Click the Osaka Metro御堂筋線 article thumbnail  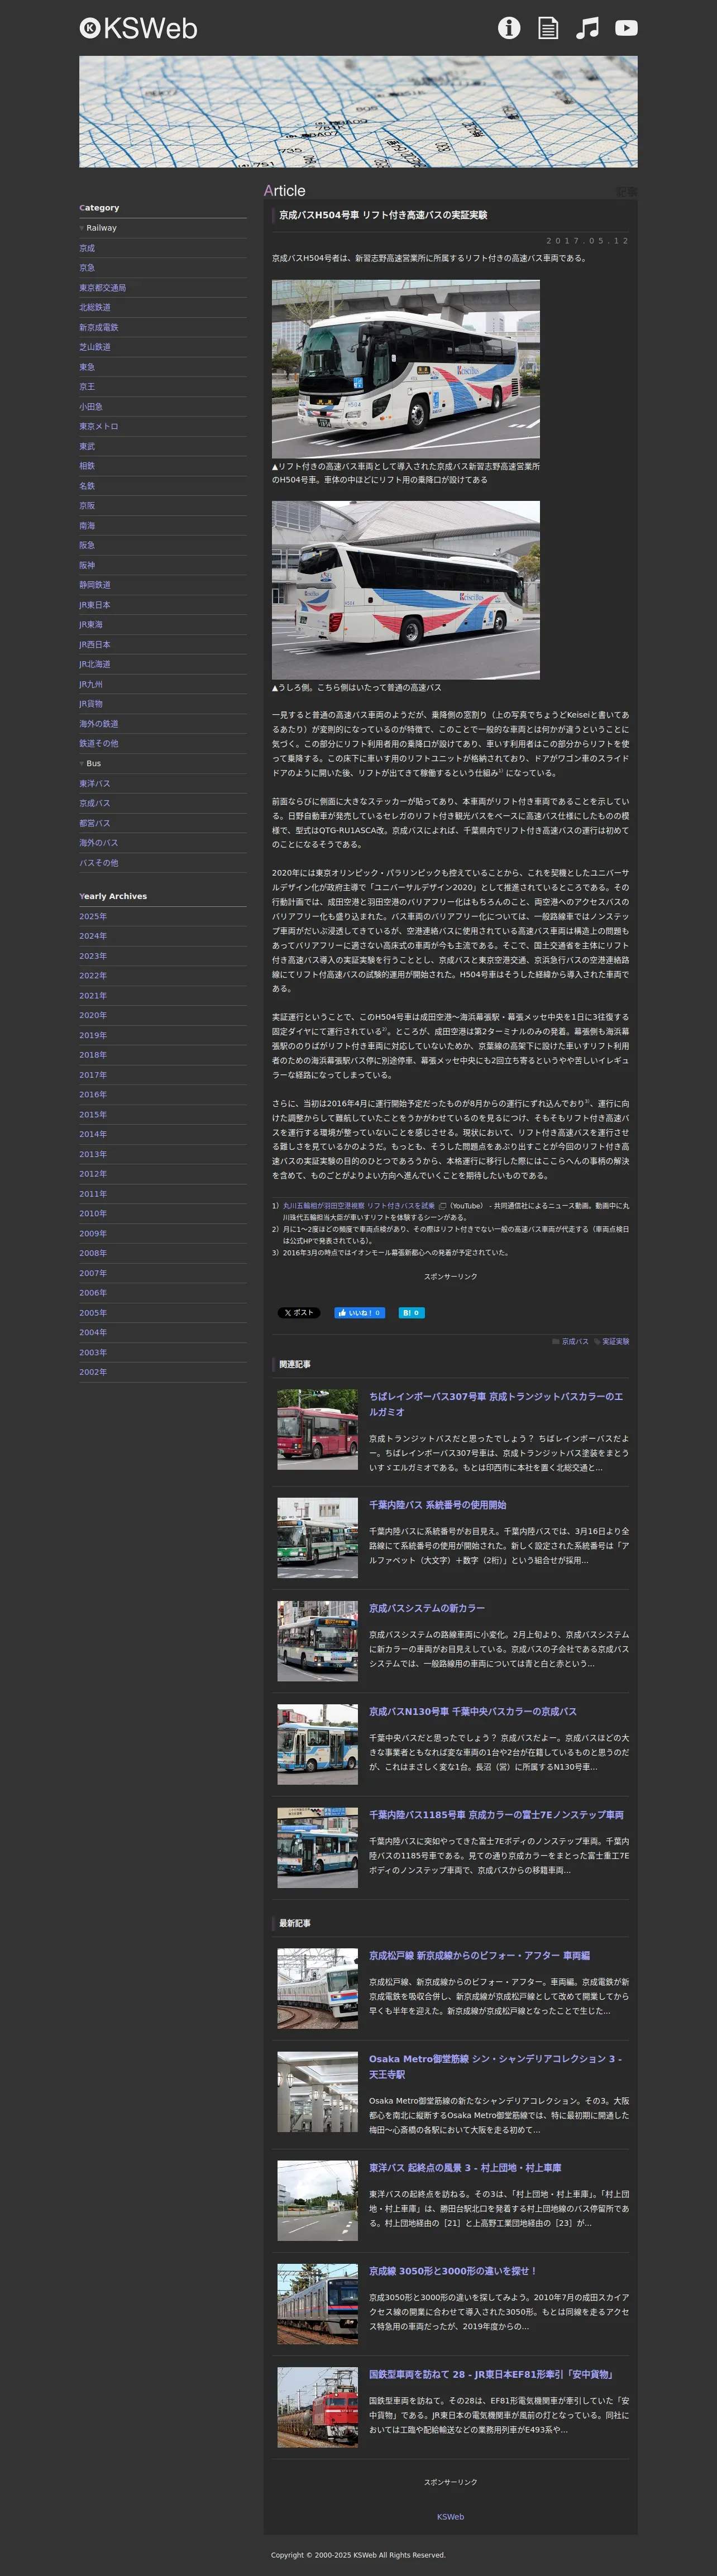(x=317, y=2091)
